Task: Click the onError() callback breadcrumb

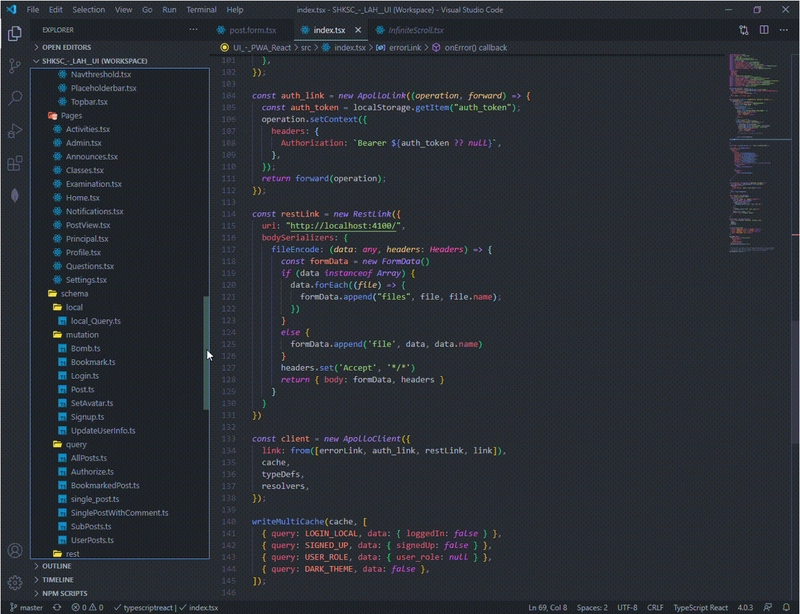Action: coord(476,47)
